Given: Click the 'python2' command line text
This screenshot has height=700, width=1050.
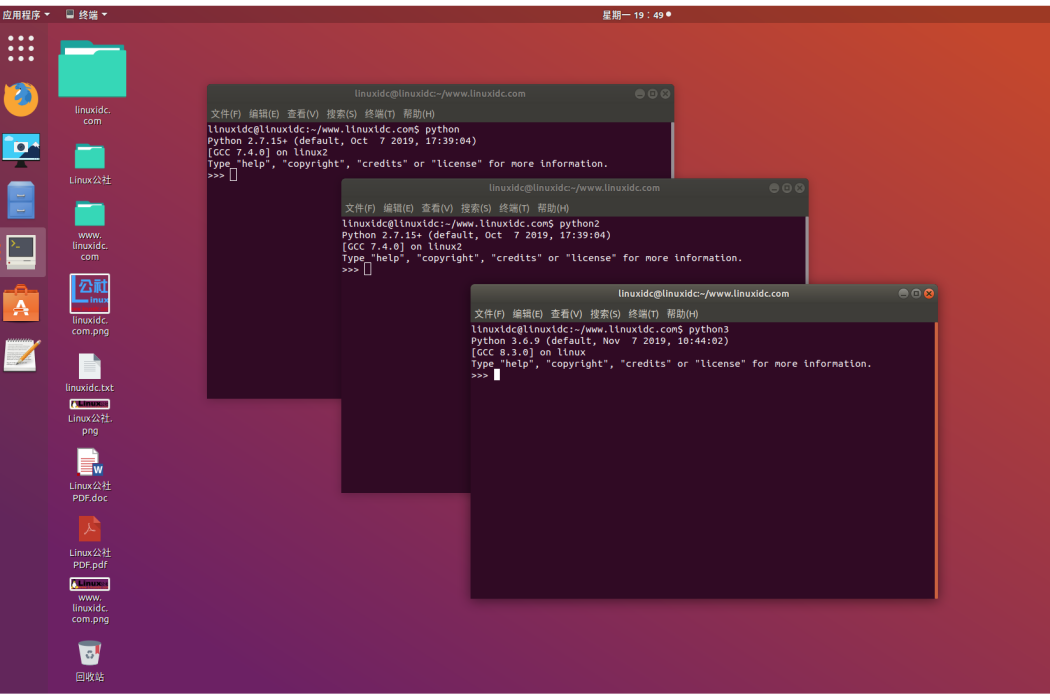Looking at the screenshot, I should (x=579, y=224).
